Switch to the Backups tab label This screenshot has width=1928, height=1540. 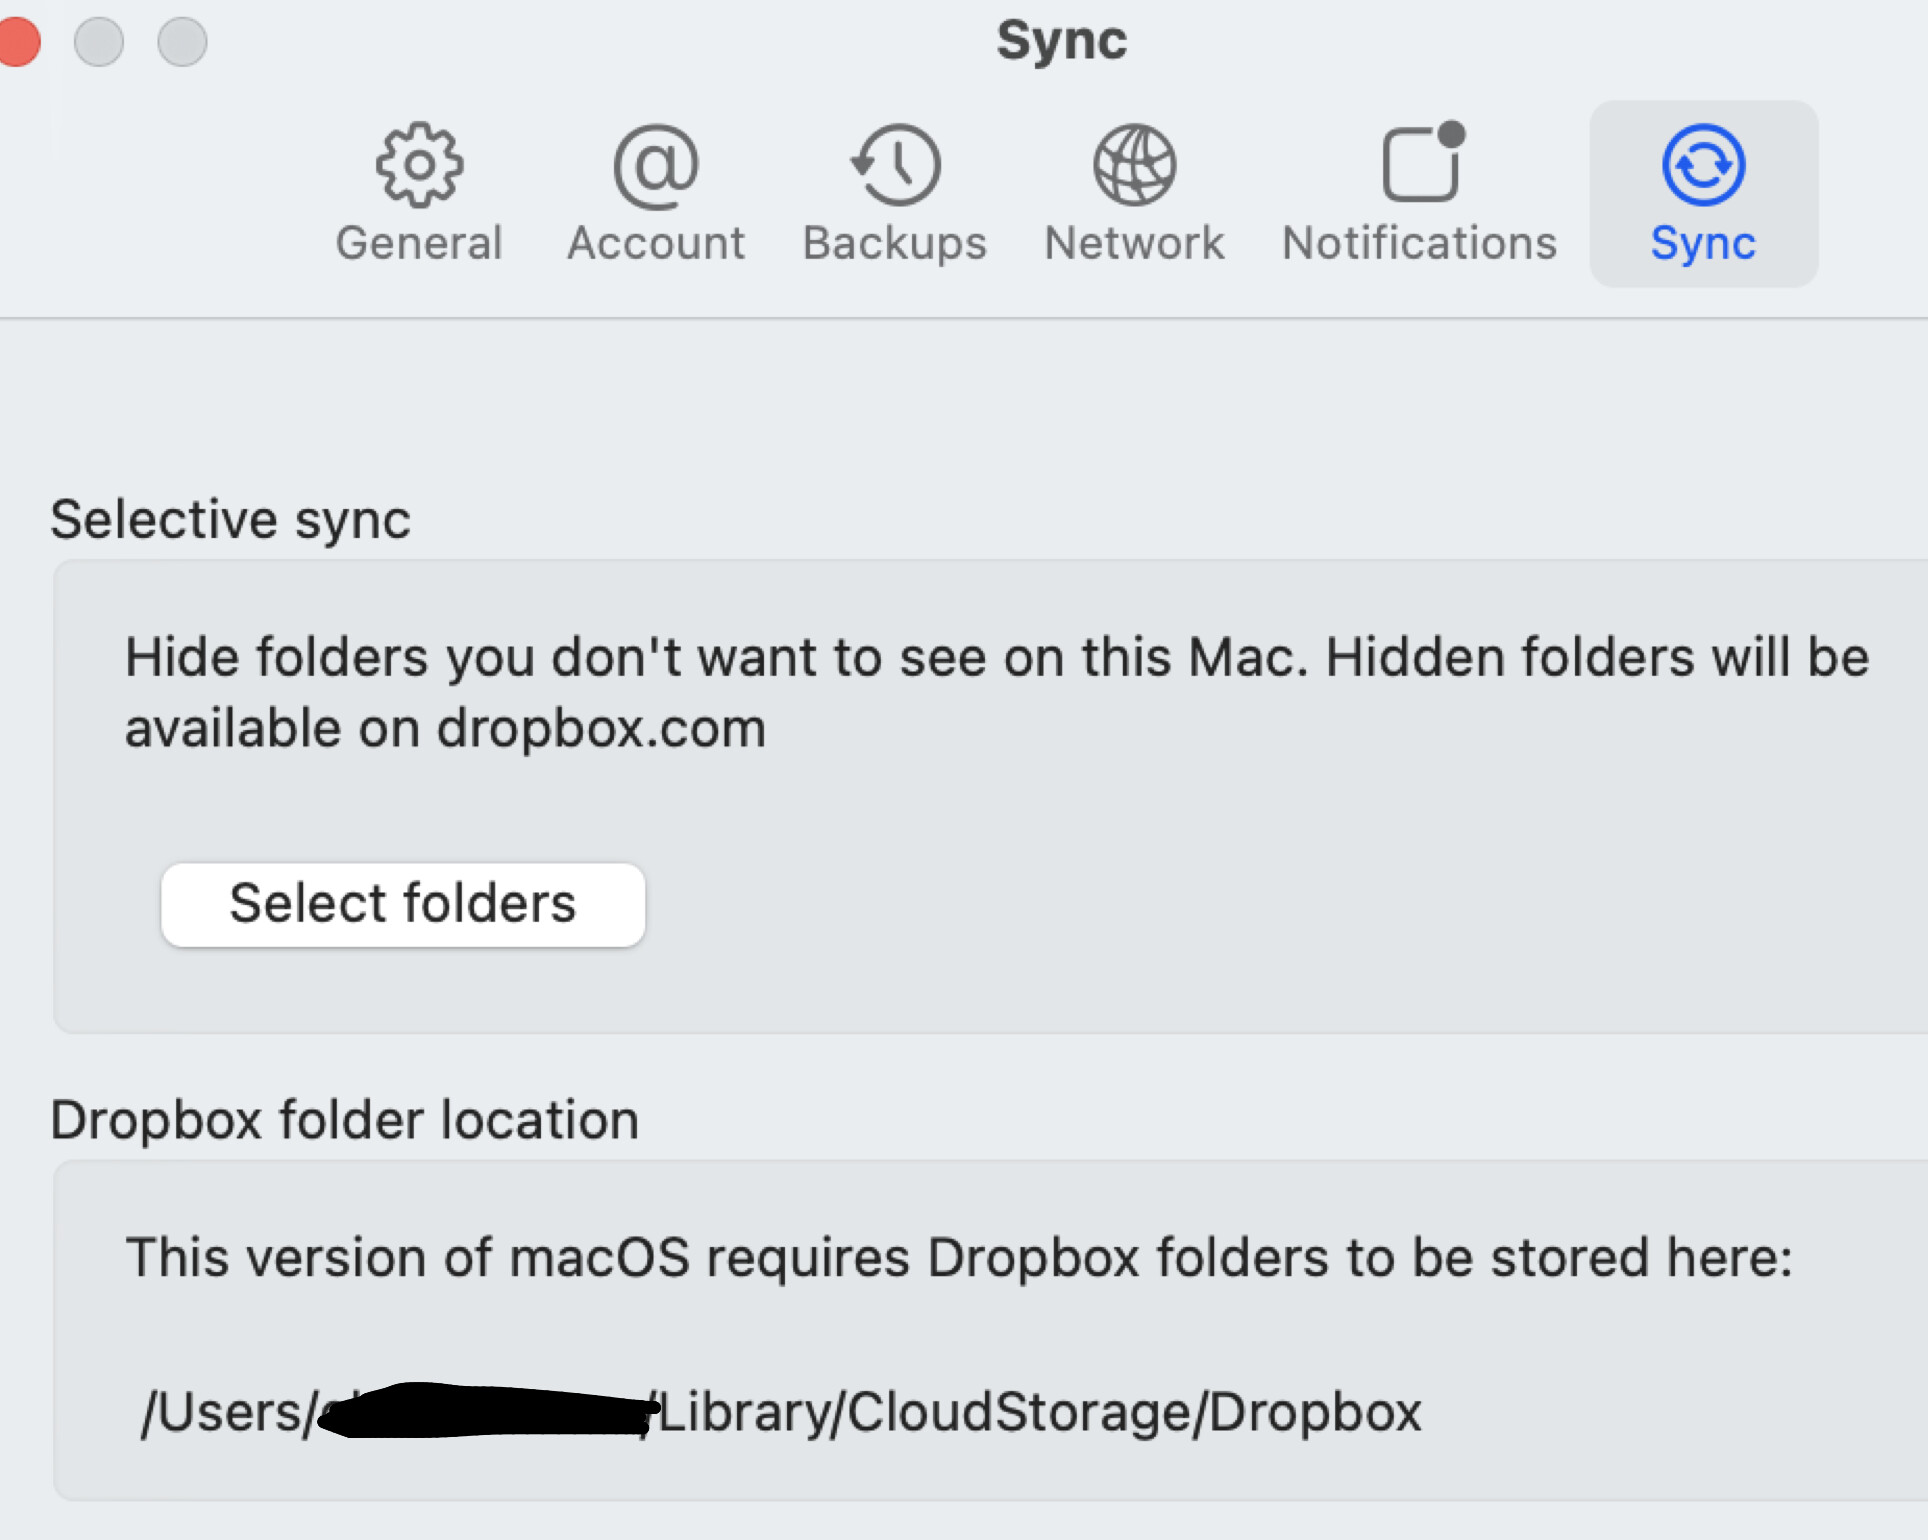(x=895, y=244)
